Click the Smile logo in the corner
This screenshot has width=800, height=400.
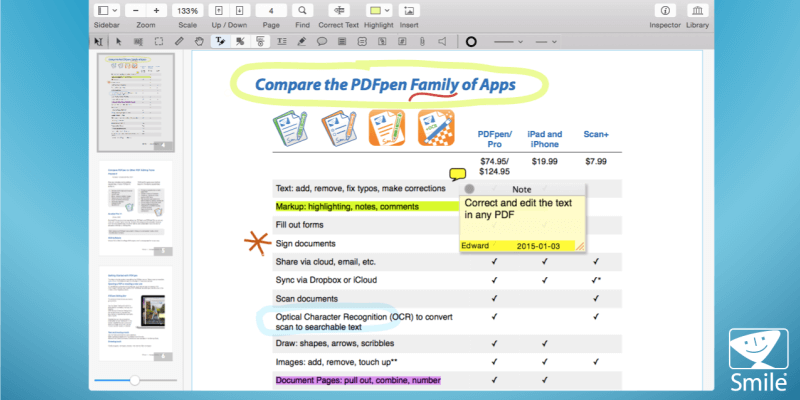(758, 362)
